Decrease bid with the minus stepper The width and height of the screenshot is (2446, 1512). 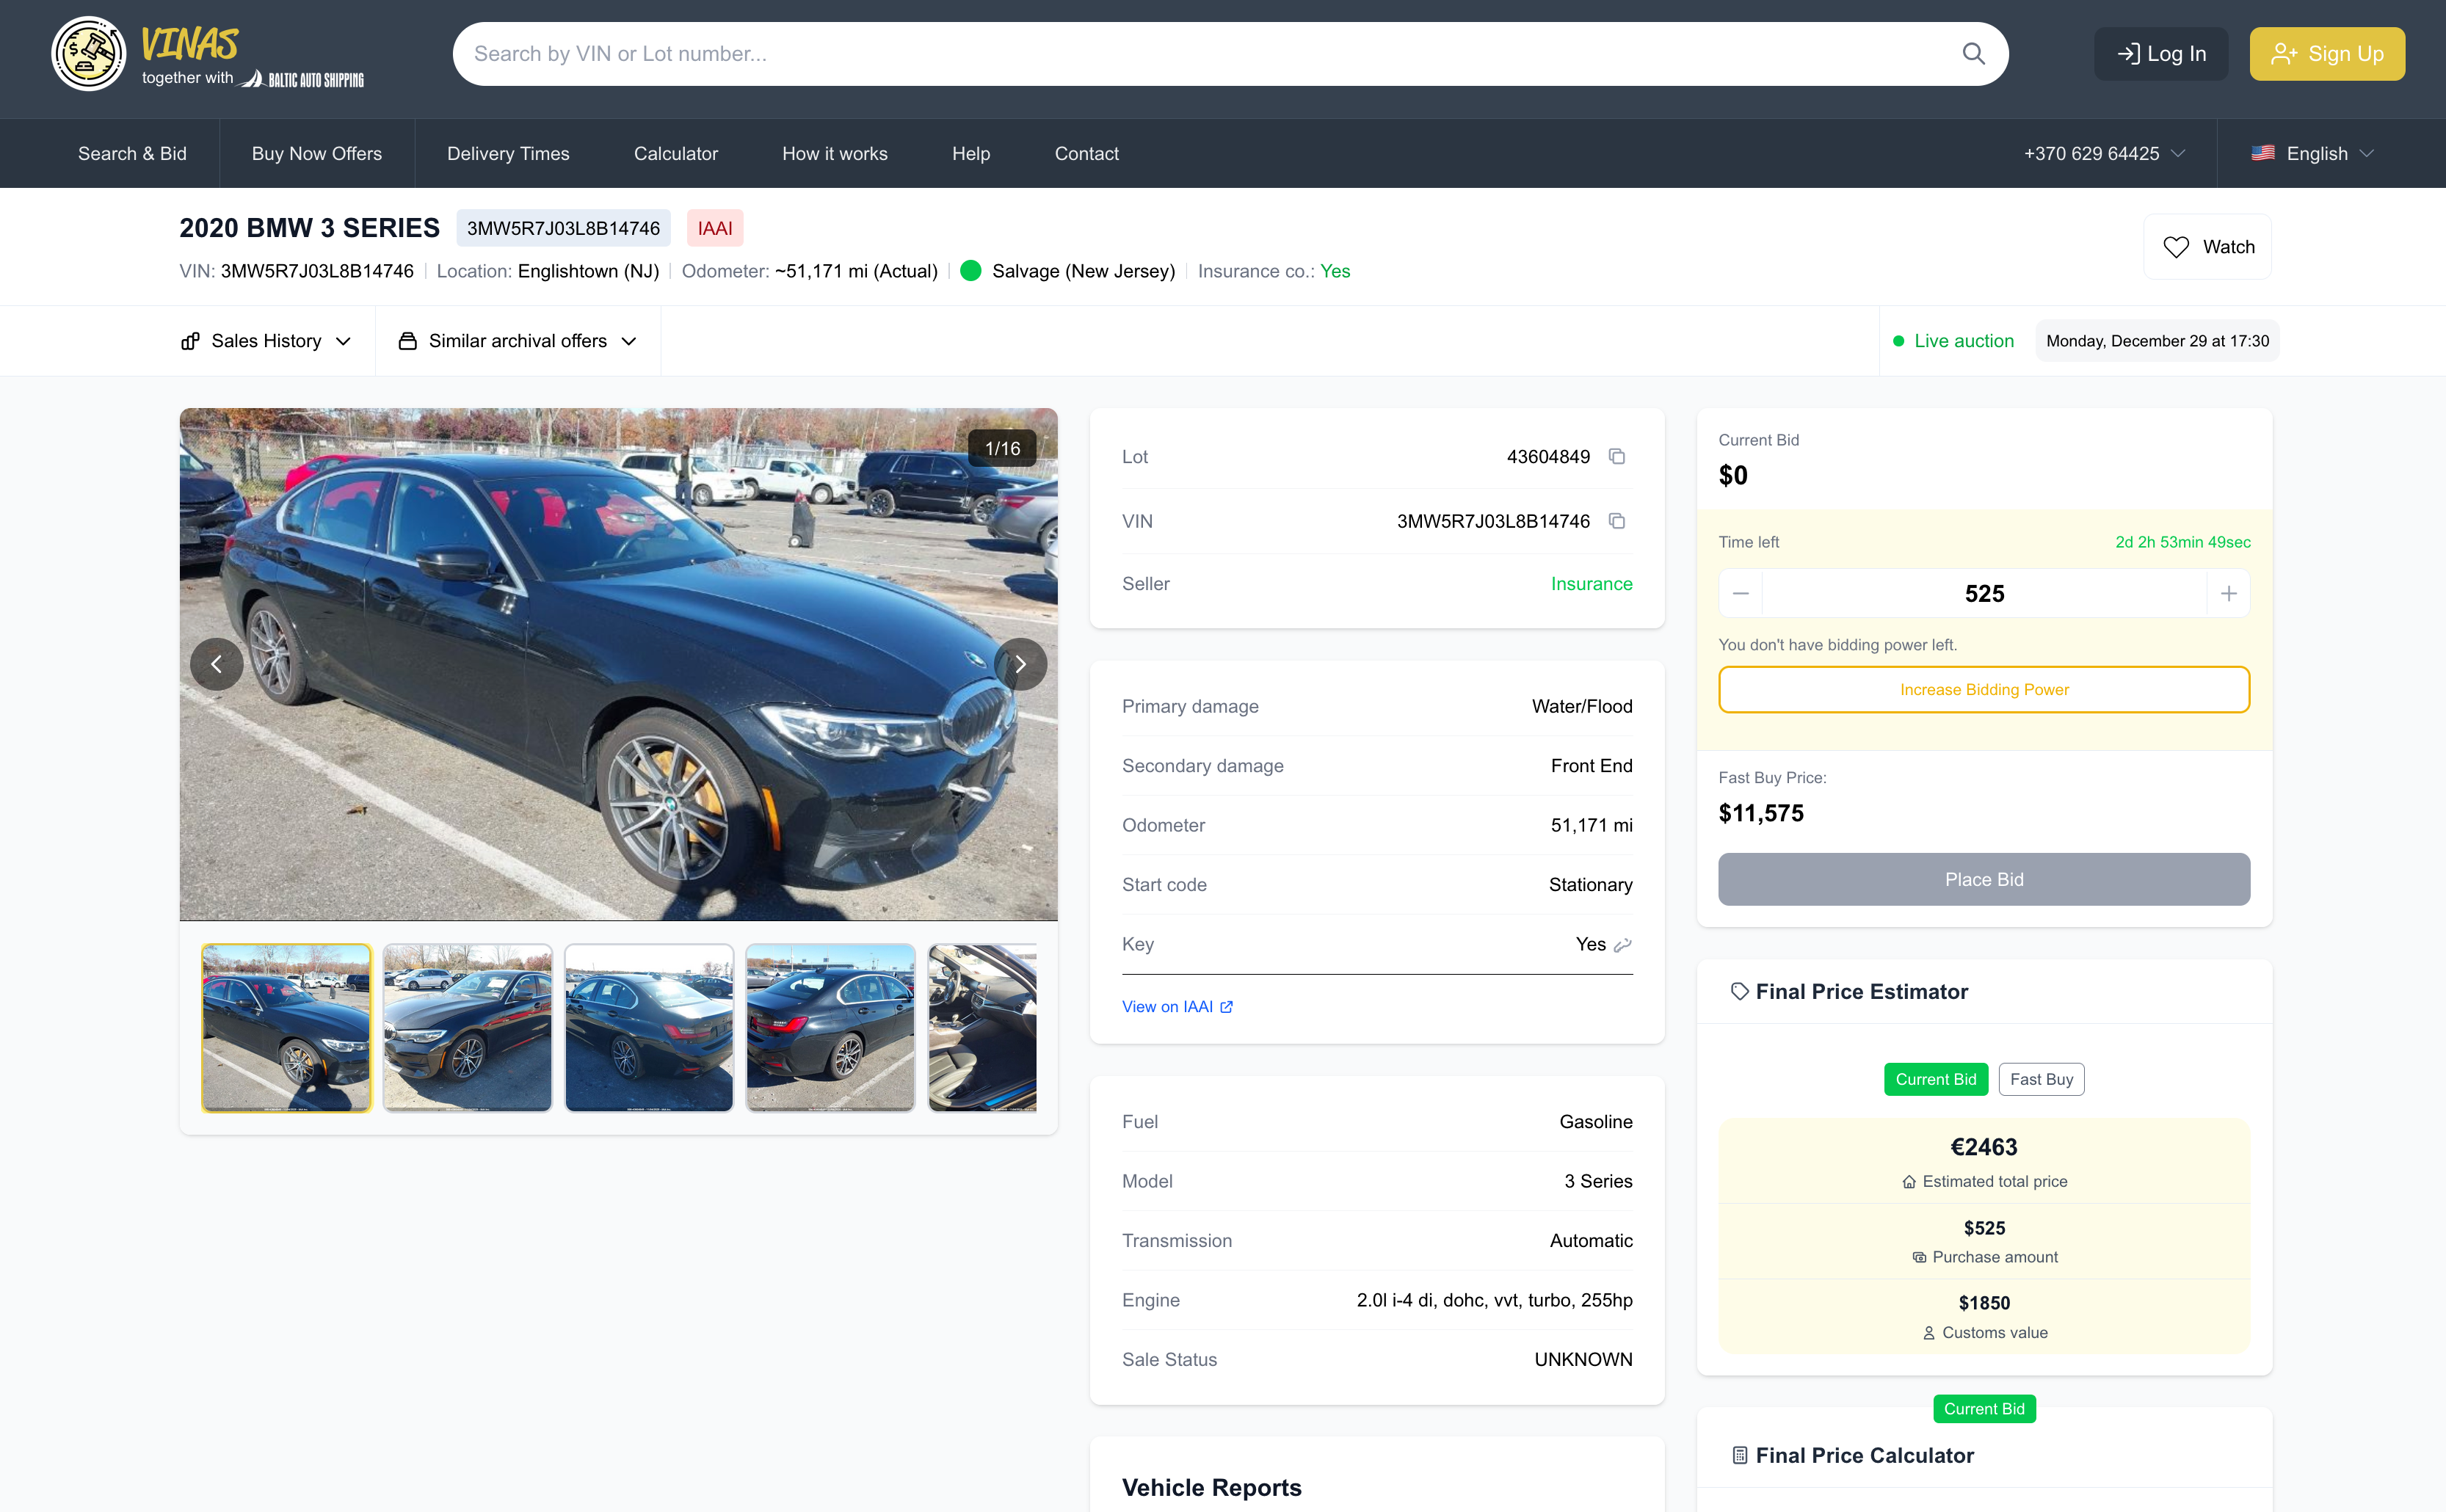[1740, 594]
